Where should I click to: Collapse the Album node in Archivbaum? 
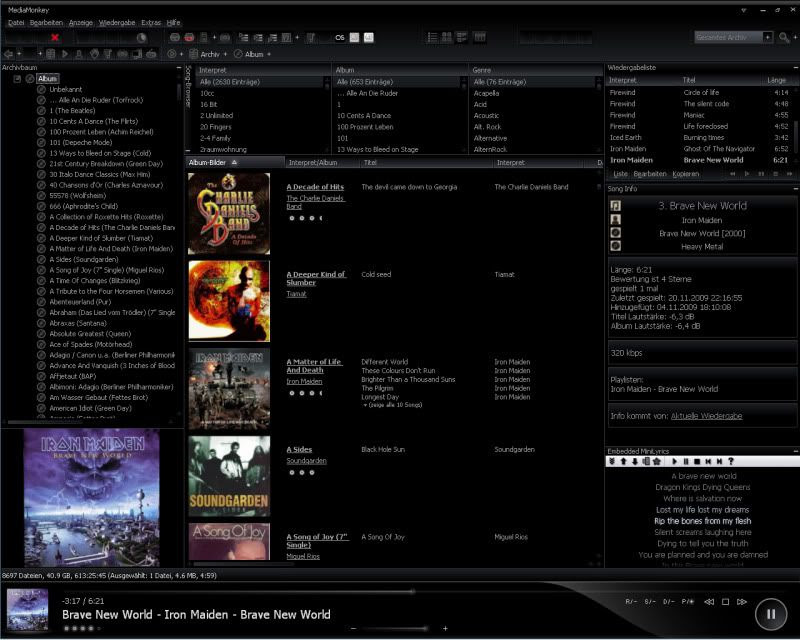(x=17, y=79)
